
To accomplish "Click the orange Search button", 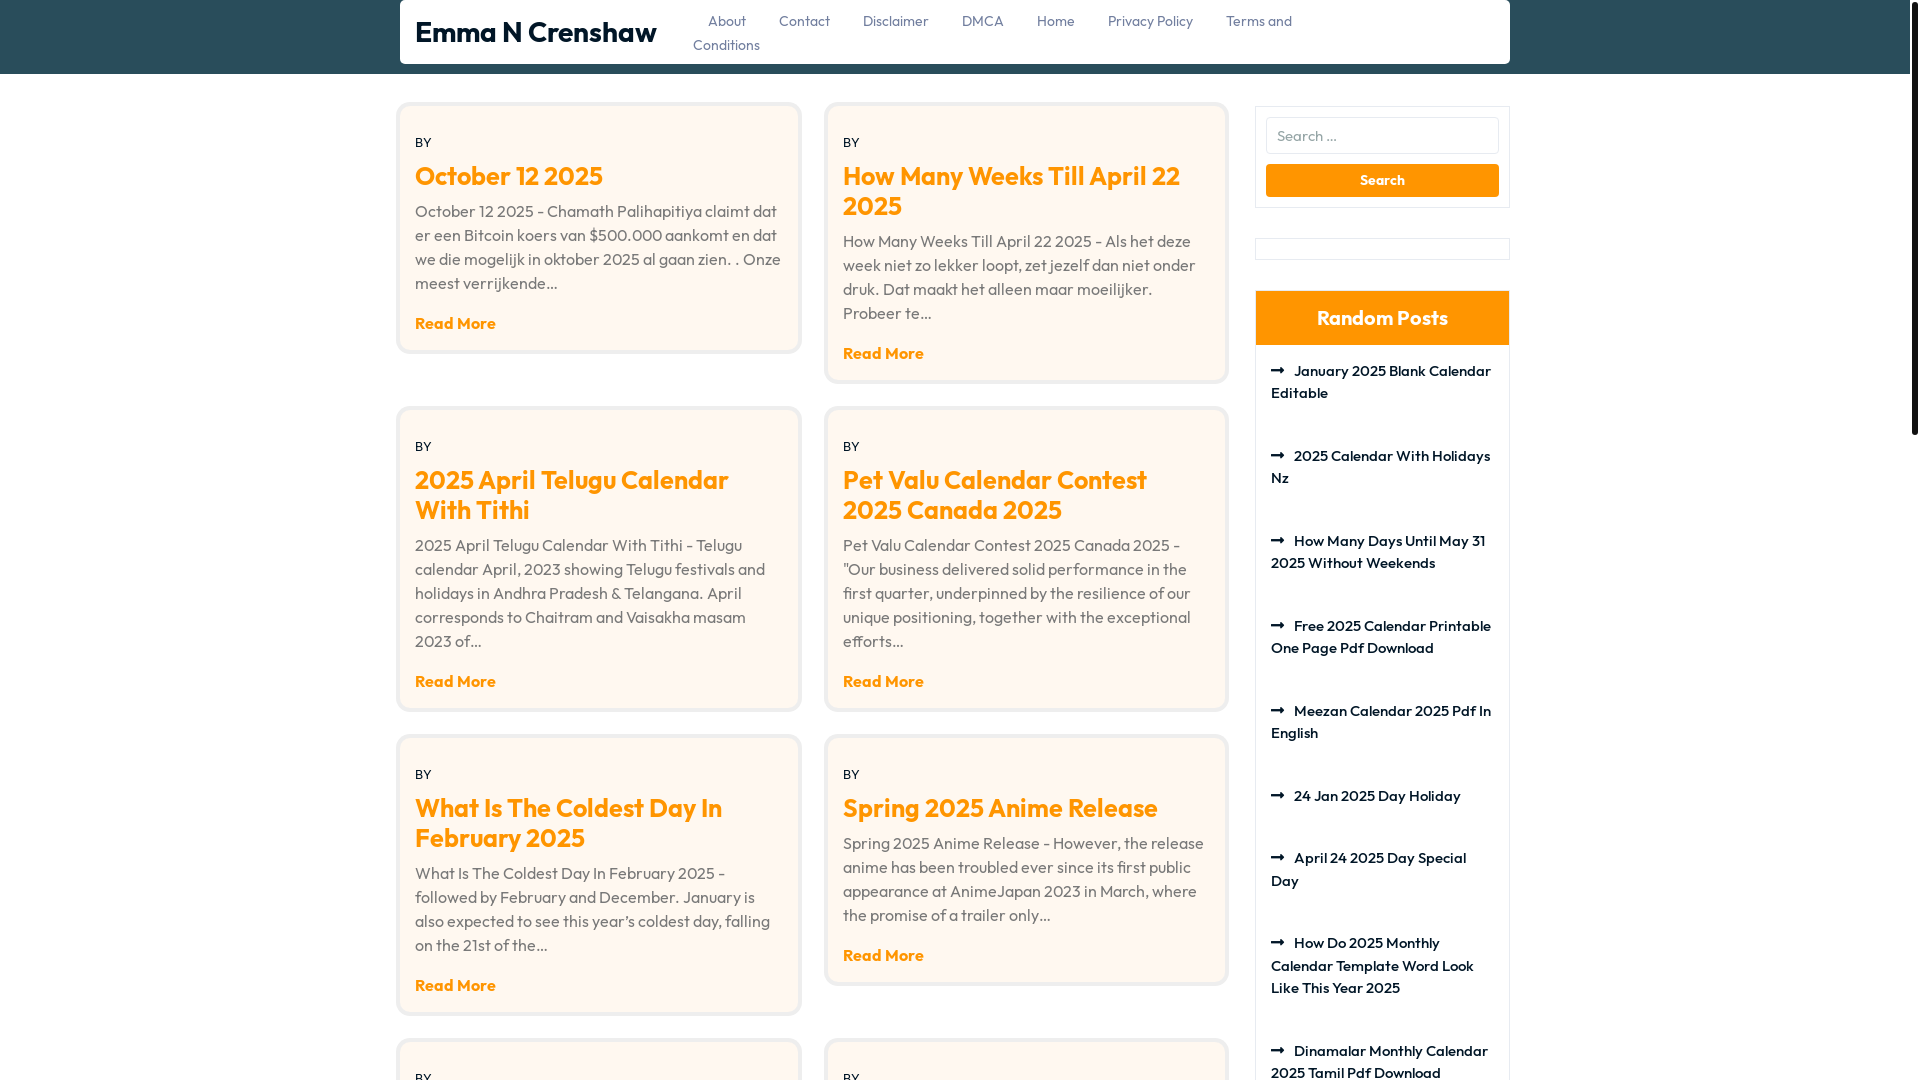I will tap(1382, 181).
